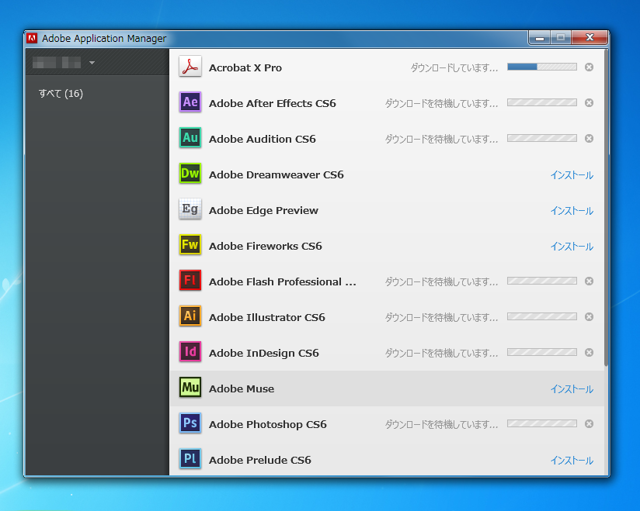Open the account name dropdown arrow
The width and height of the screenshot is (640, 511).
(x=92, y=62)
